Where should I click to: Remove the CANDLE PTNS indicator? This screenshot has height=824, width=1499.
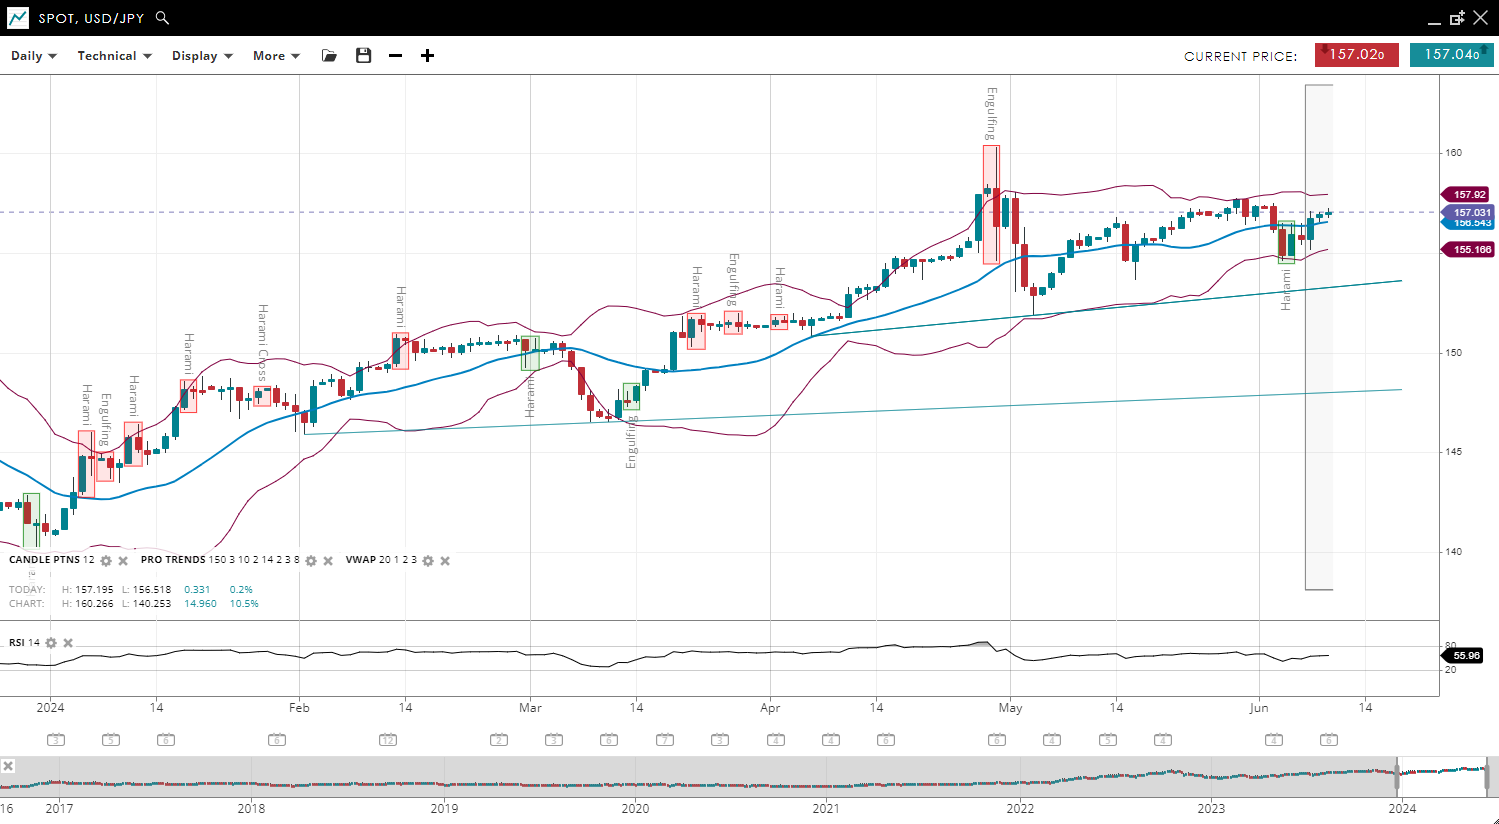[x=123, y=561]
